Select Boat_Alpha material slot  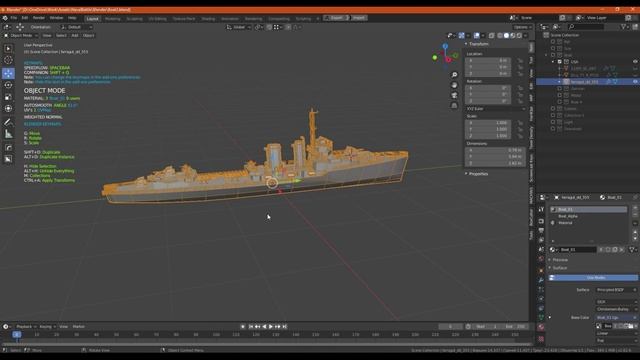(x=589, y=216)
